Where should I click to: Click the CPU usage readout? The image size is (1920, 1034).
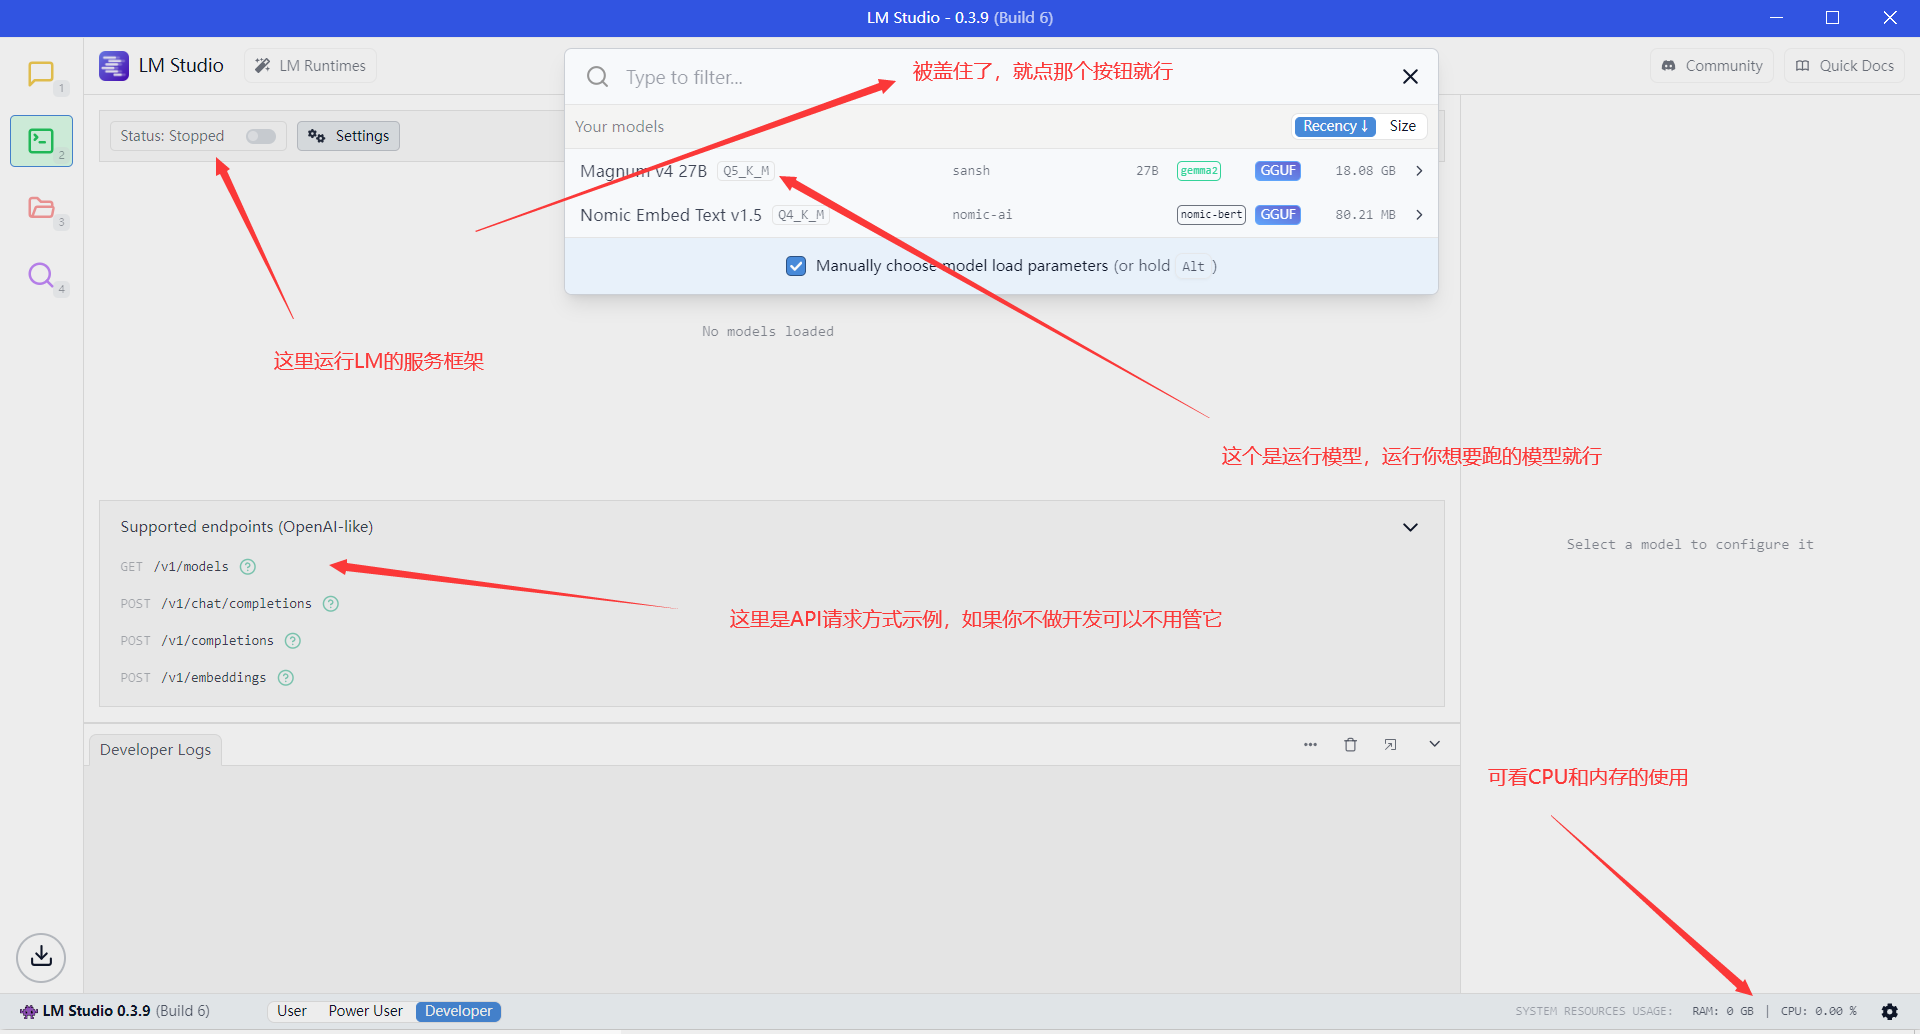1818,1011
